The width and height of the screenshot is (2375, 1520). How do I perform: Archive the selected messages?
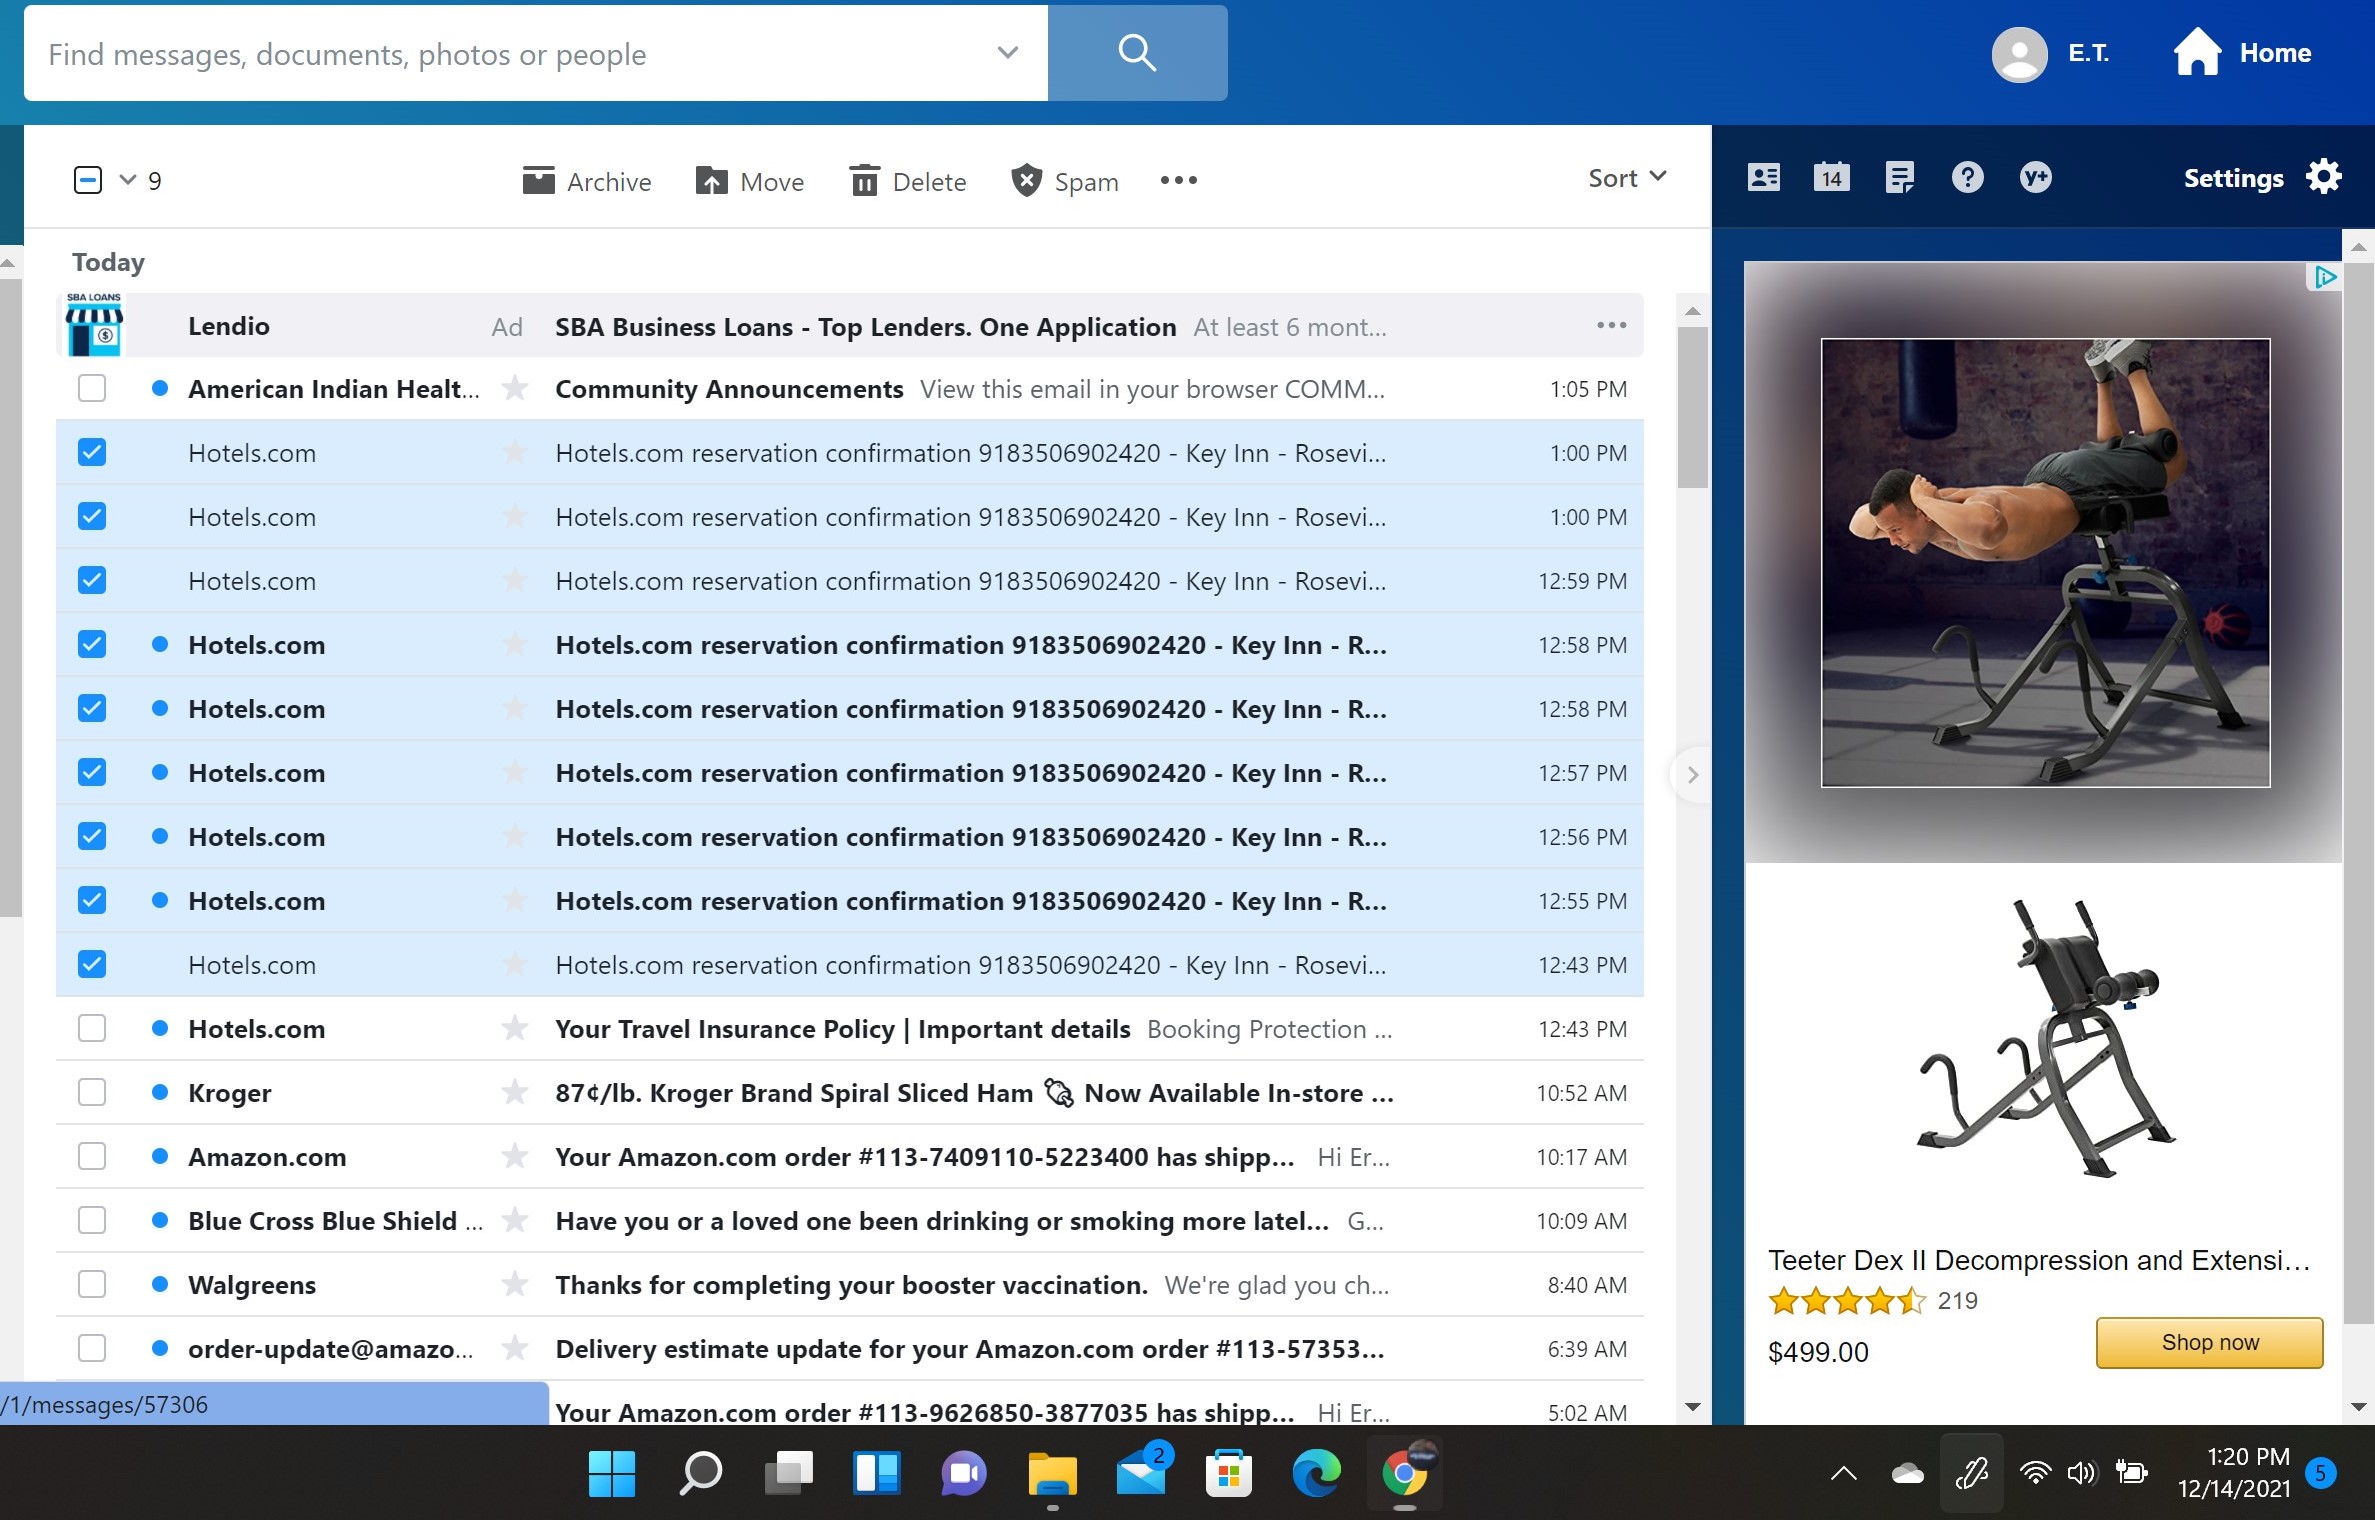coord(587,181)
